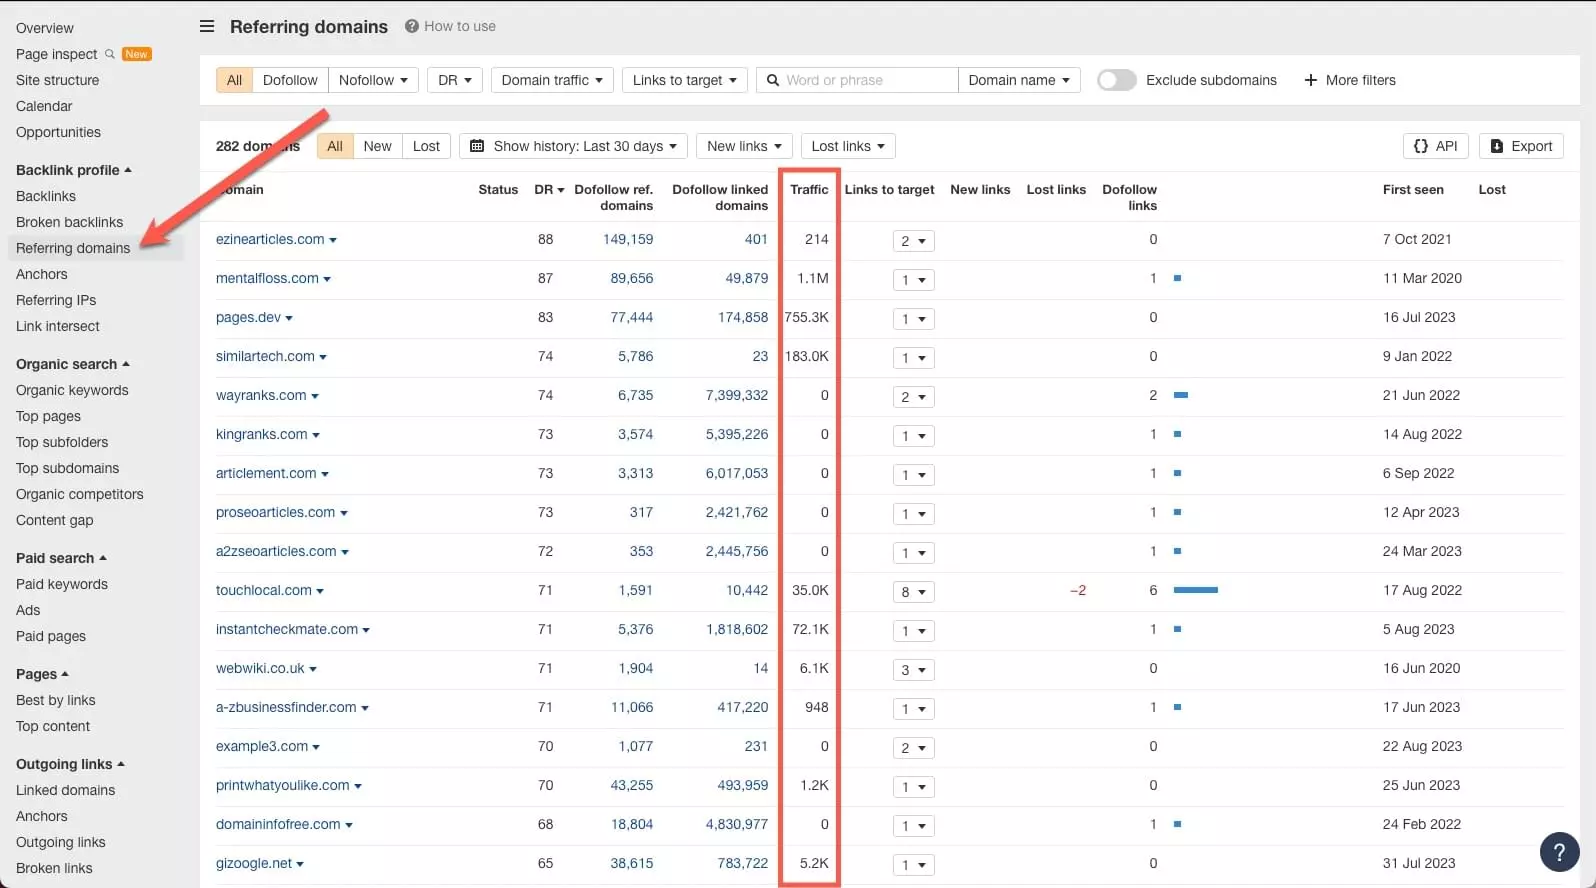
Task: Open Content gap in the sidebar
Action: (x=55, y=520)
